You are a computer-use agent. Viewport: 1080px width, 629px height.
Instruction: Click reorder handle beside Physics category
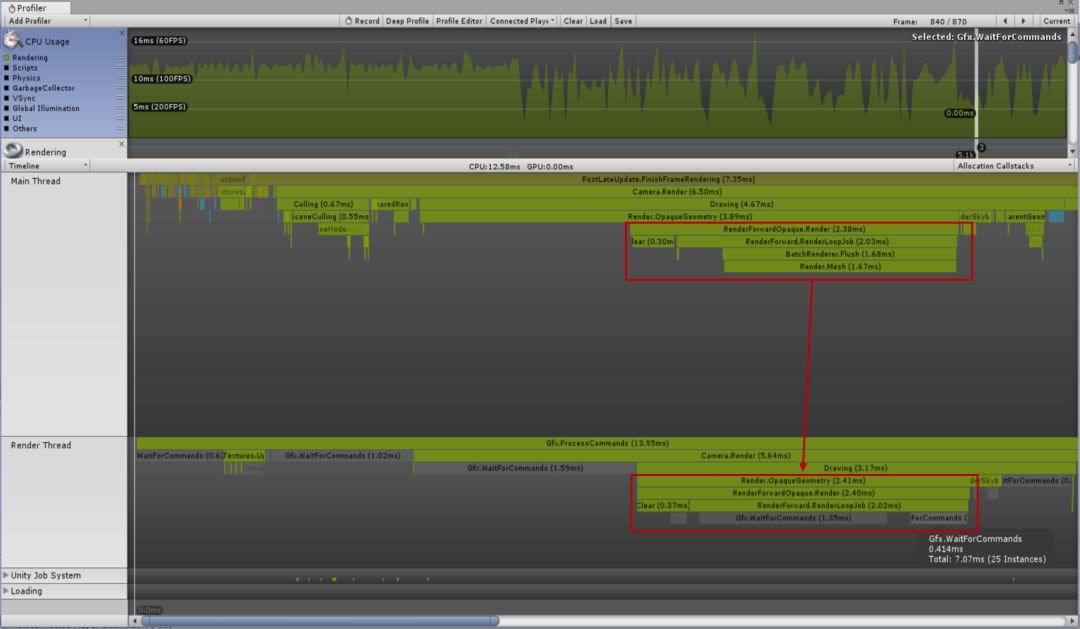coord(120,78)
